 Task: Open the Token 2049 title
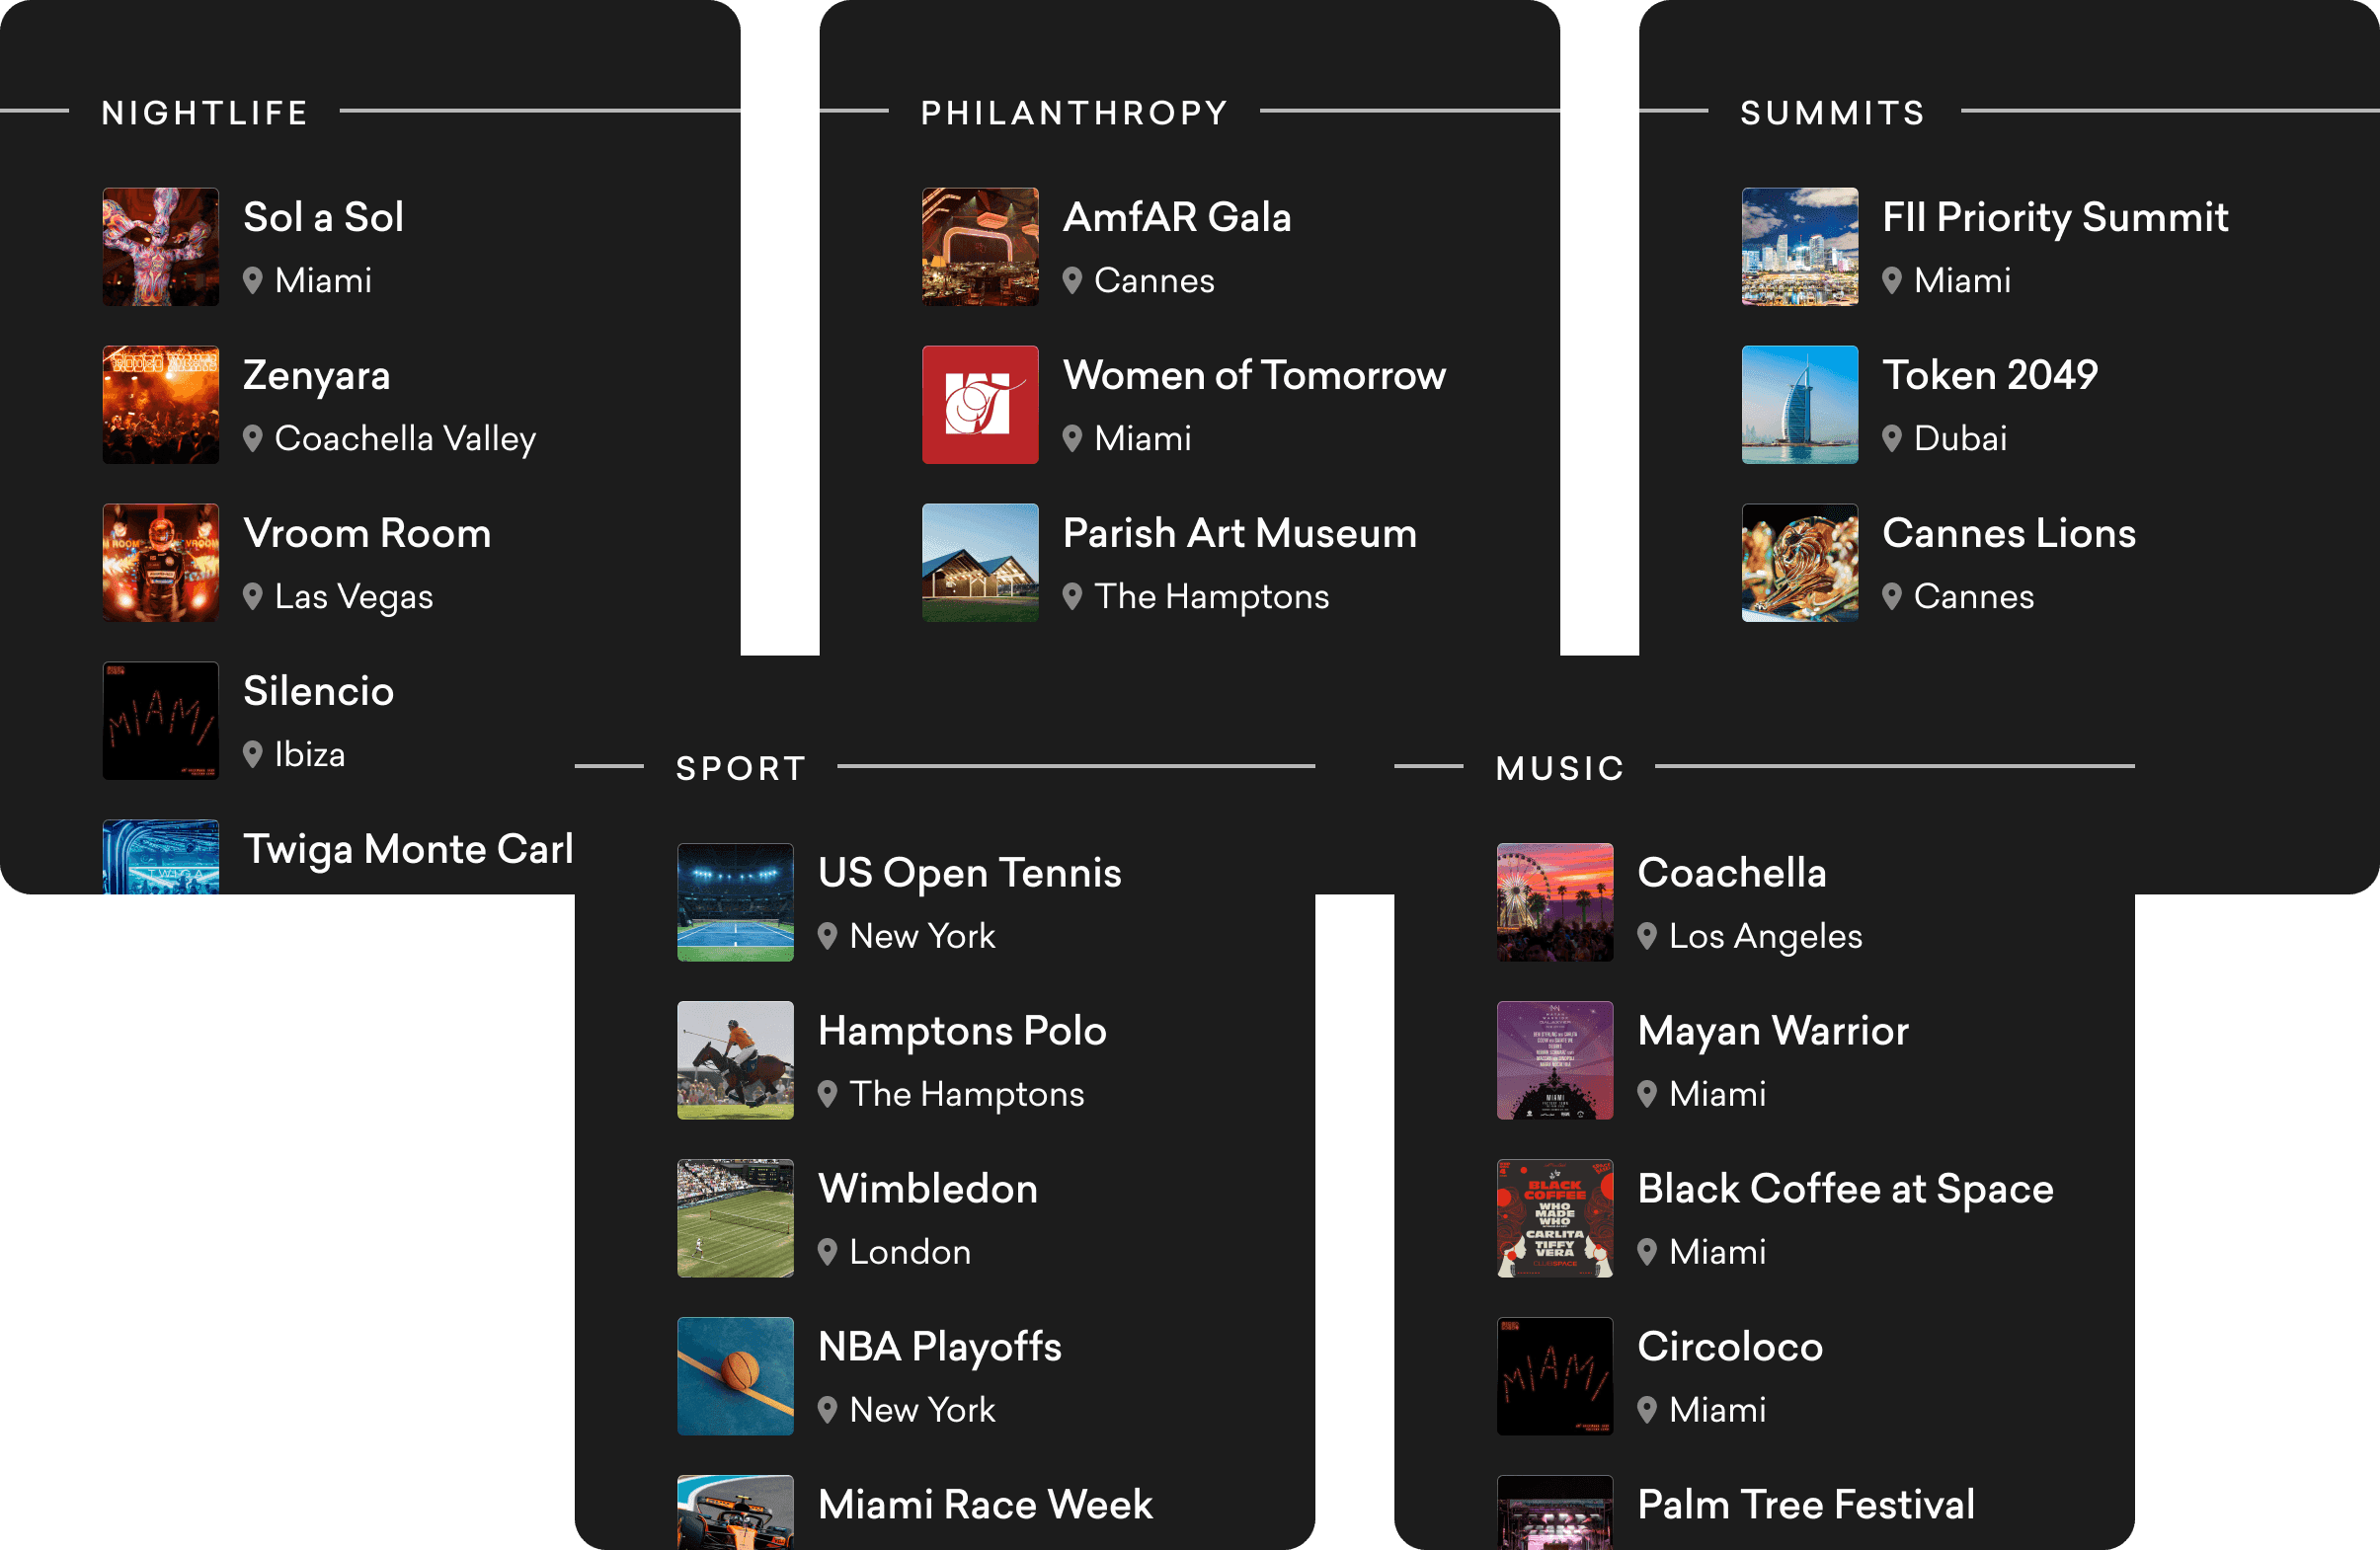[x=1990, y=375]
